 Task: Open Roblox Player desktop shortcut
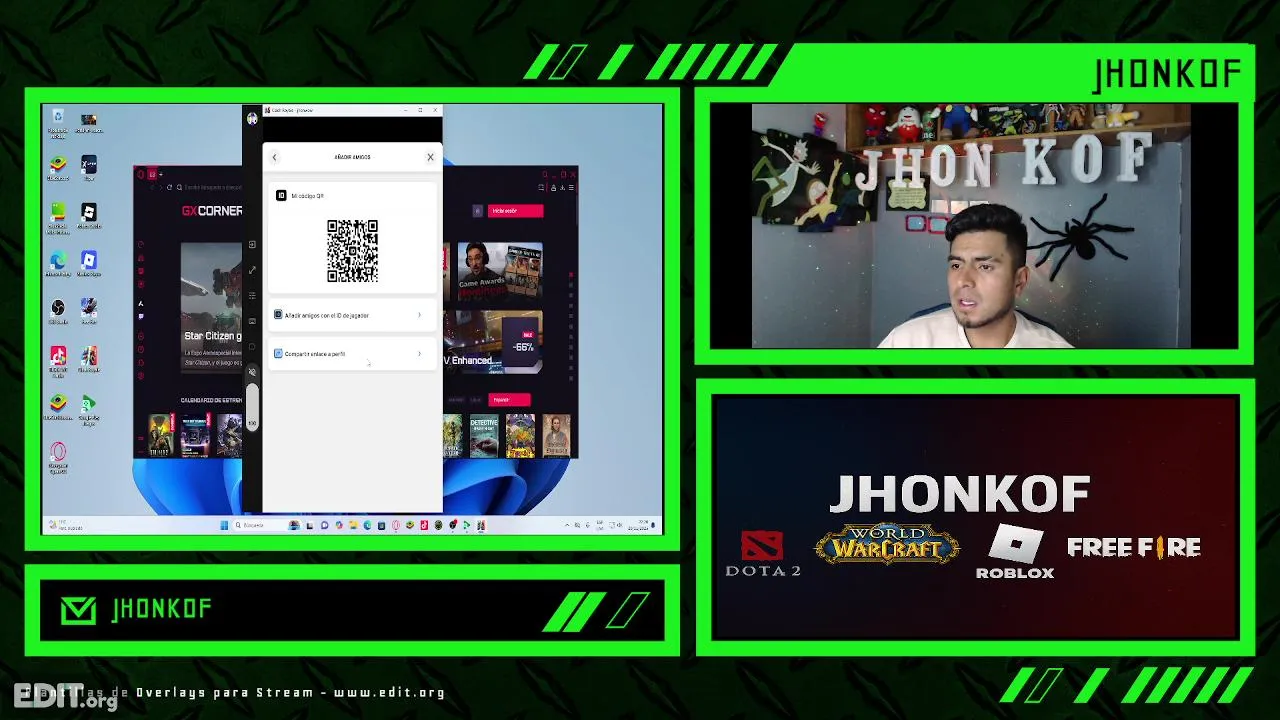[89, 262]
